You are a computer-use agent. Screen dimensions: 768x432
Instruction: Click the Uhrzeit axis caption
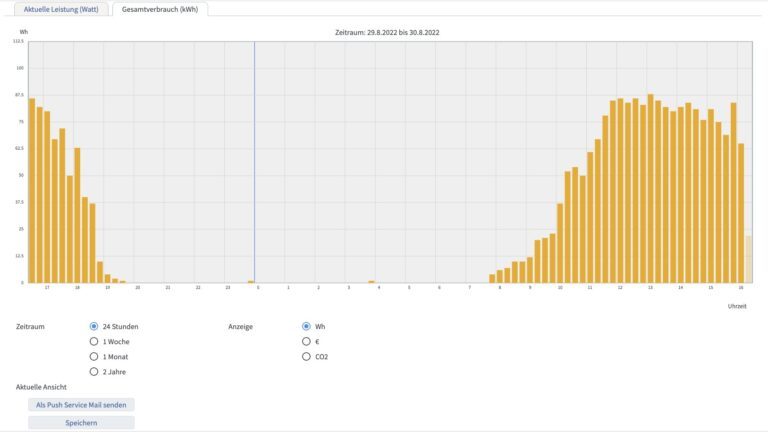click(737, 306)
